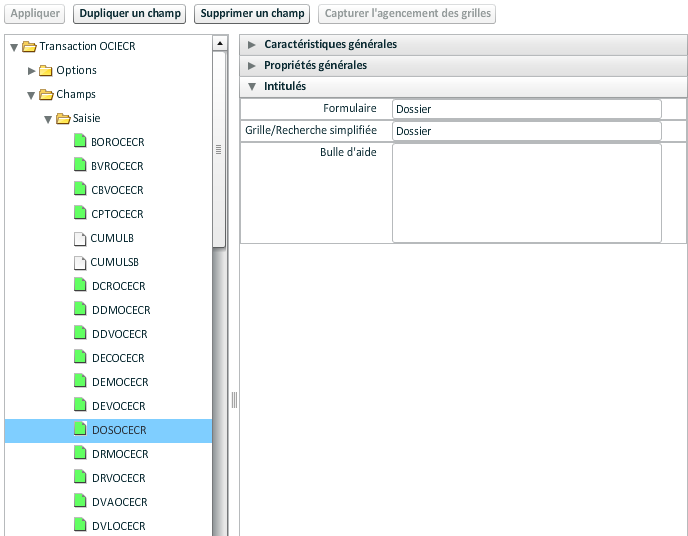Click the green icon next to BOROCECR
This screenshot has height=536, width=688.
[81, 142]
